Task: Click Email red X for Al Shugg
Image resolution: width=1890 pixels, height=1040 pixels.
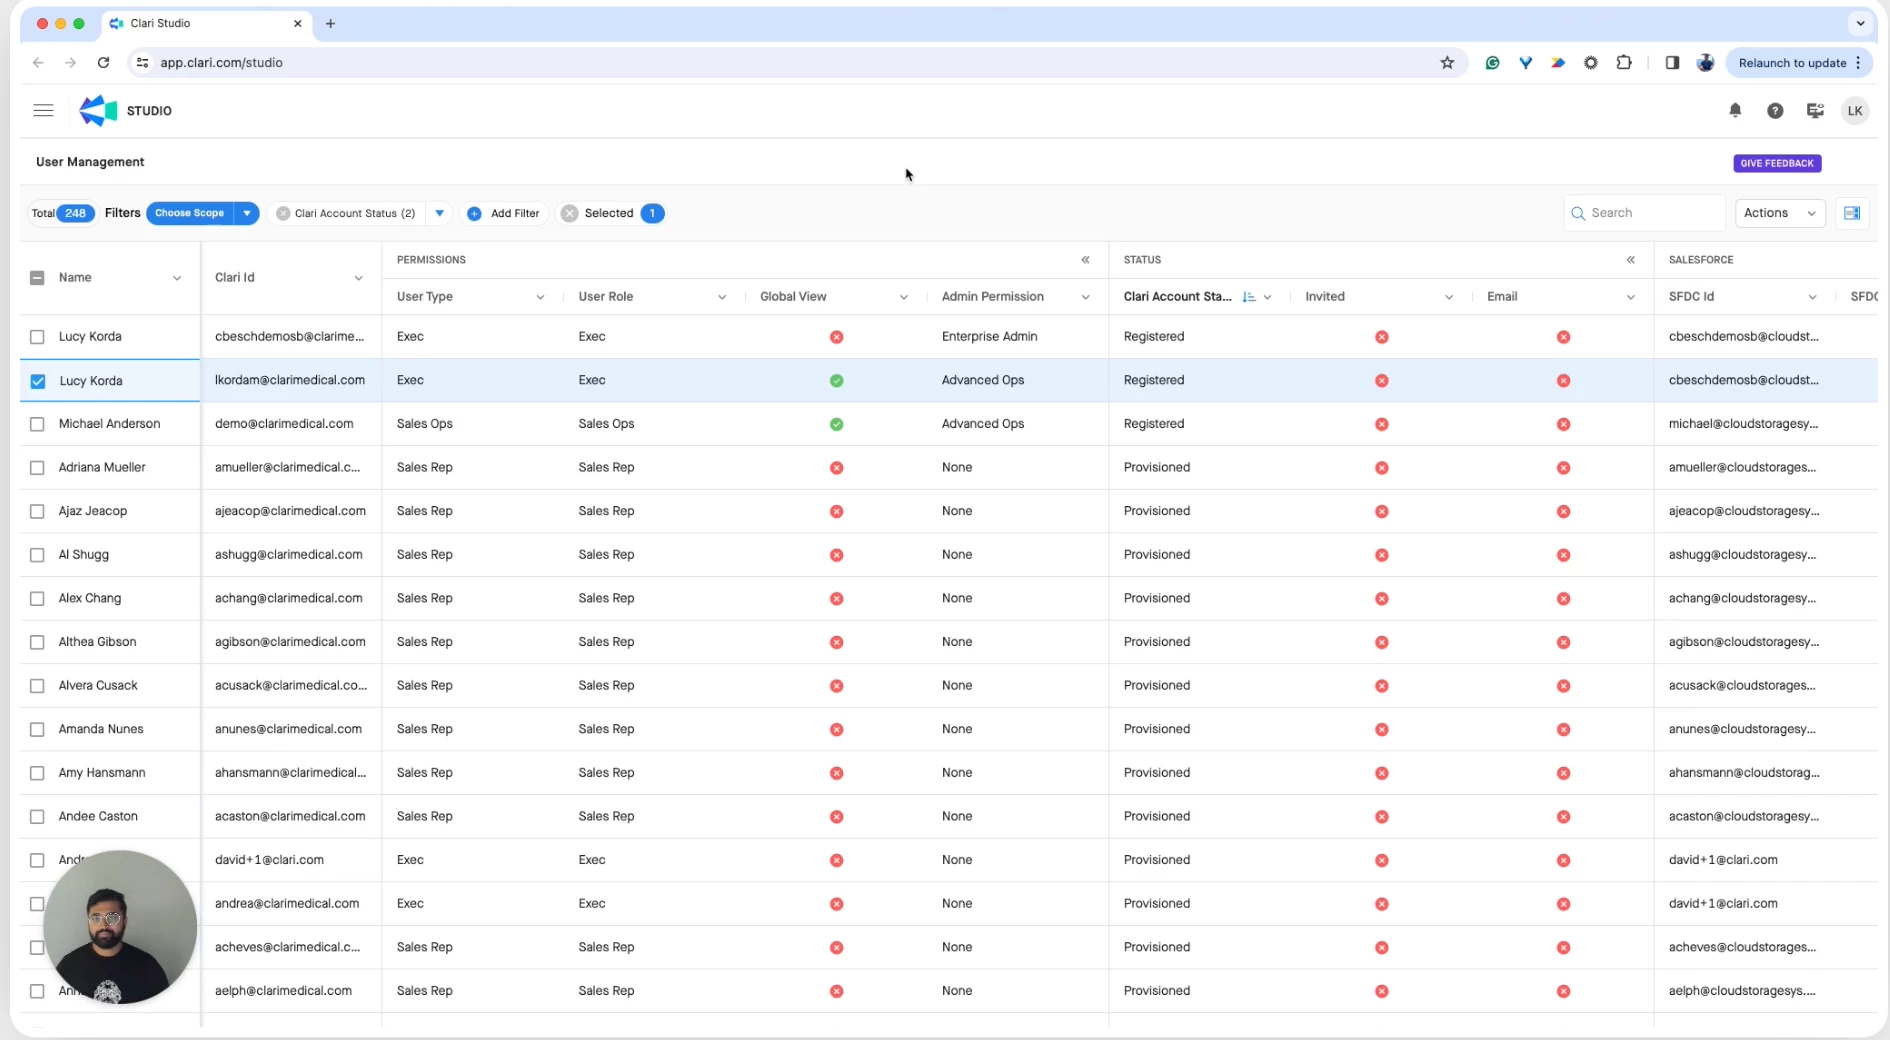Action: [1563, 555]
